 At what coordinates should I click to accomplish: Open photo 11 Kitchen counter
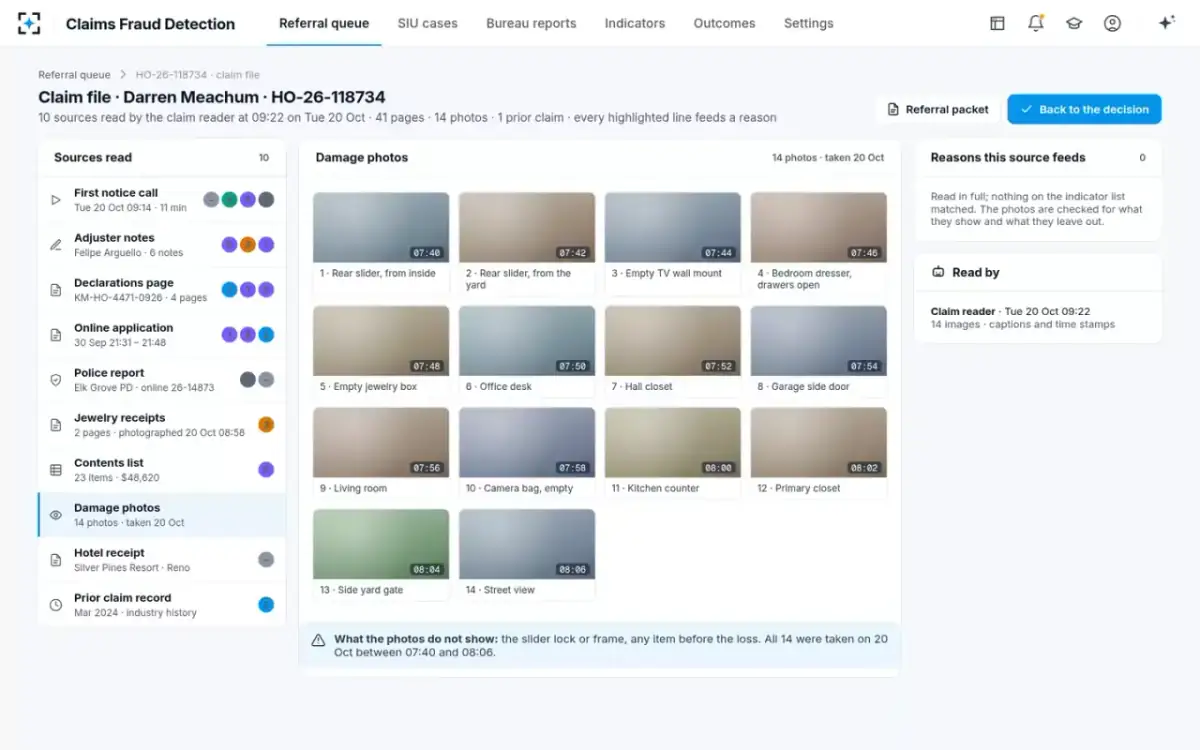click(x=673, y=453)
